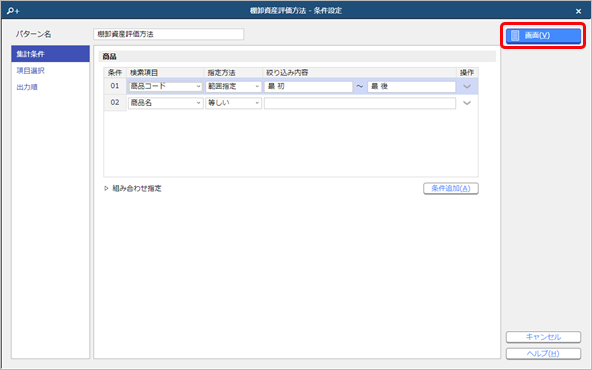Click the 条件追加(A) button

click(x=451, y=188)
